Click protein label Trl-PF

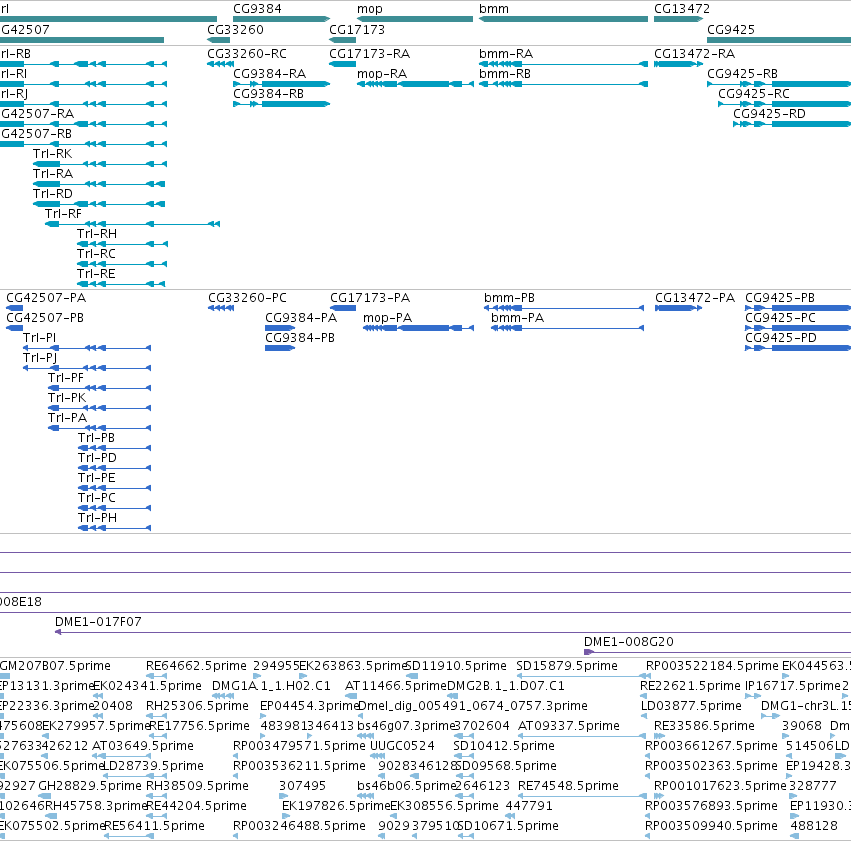pos(66,378)
